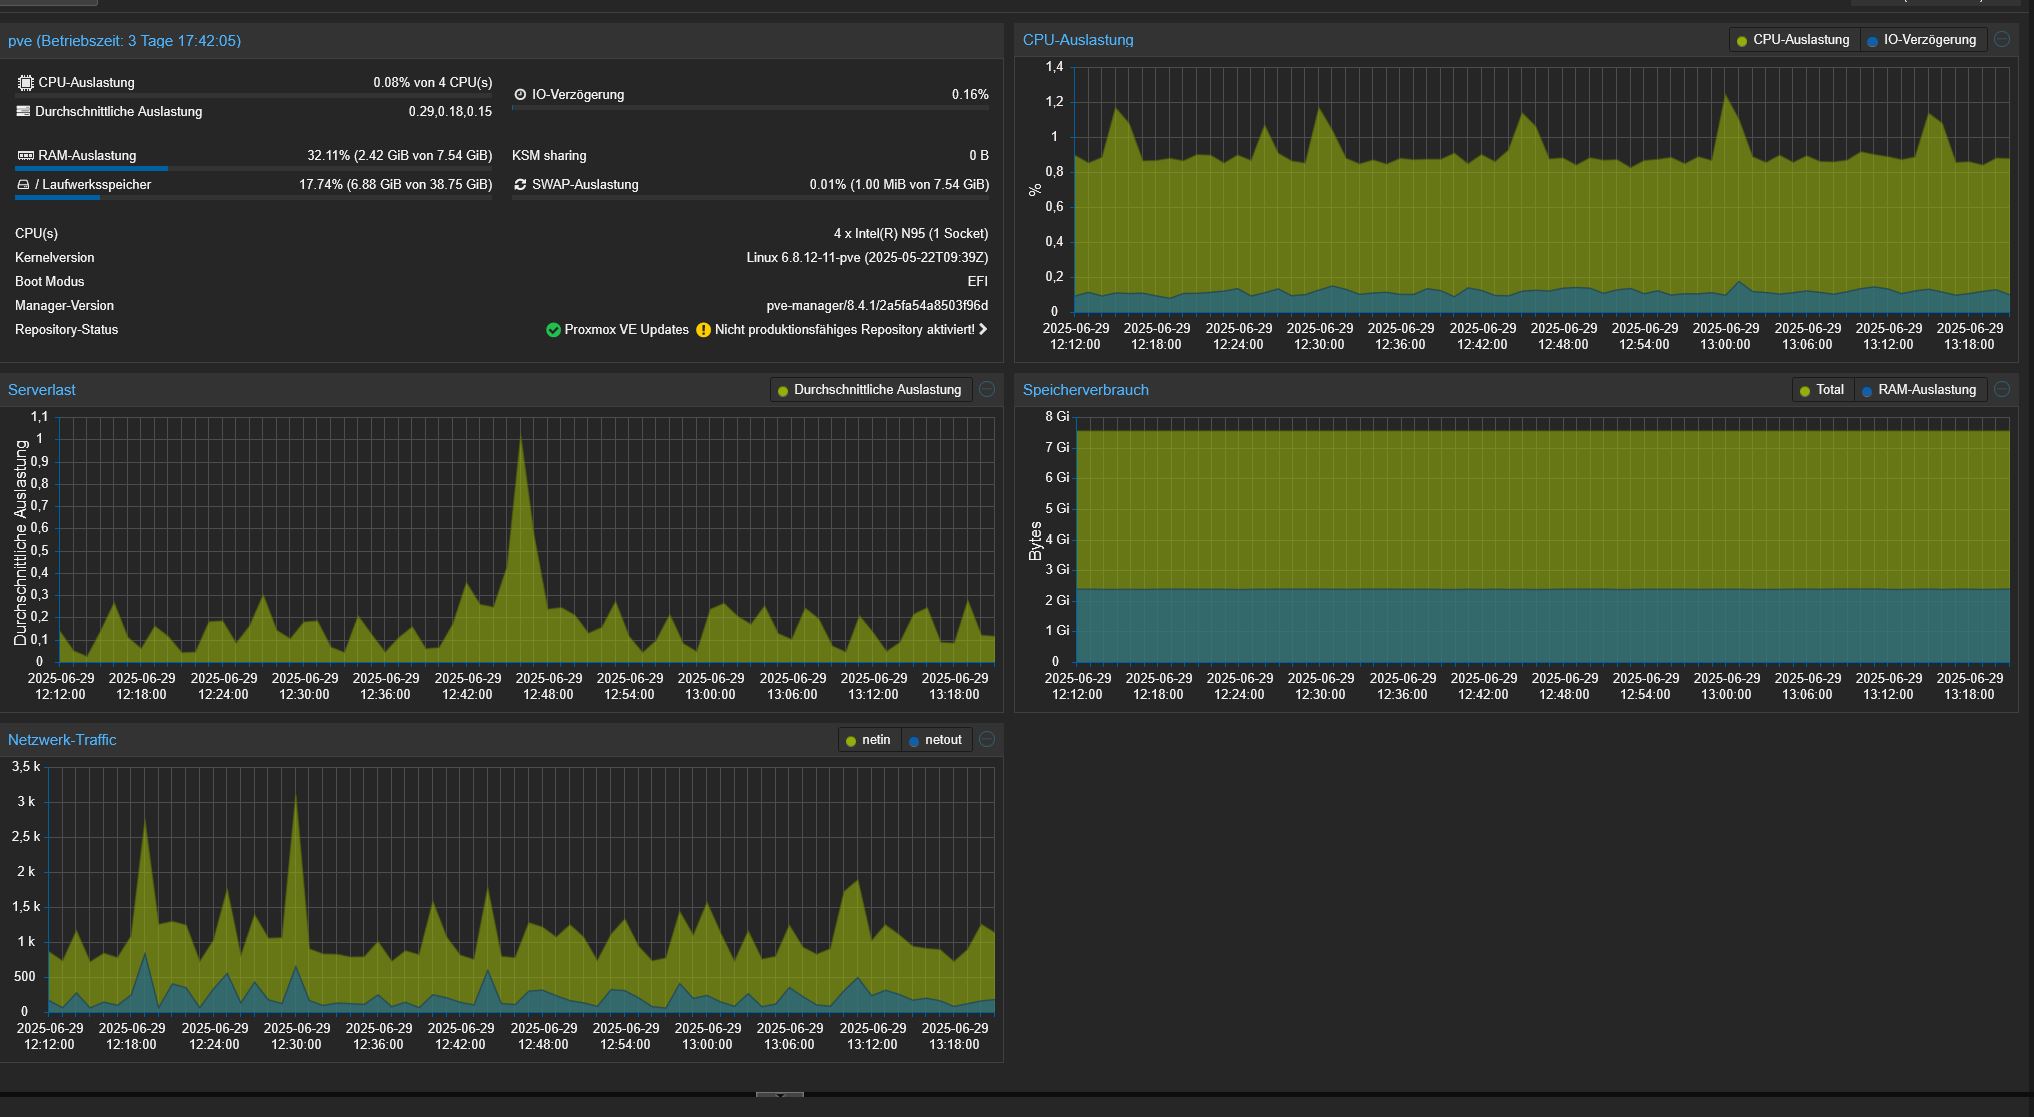Click the RAM-Auslastung progress bar
The image size is (2034, 1117).
(254, 169)
